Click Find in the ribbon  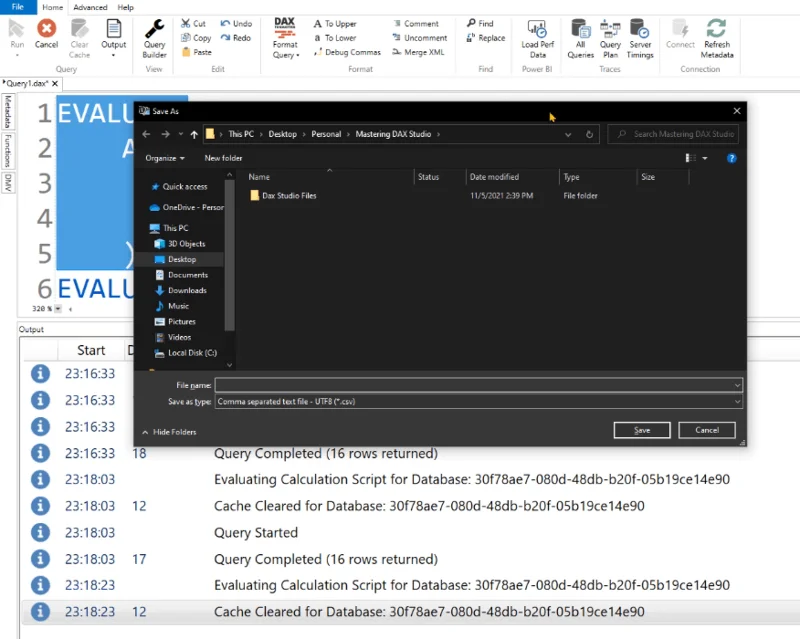pyautogui.click(x=480, y=23)
